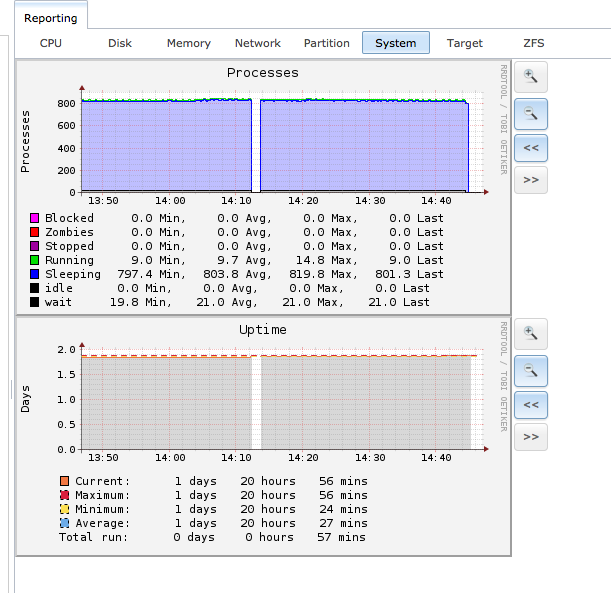The height and width of the screenshot is (593, 611).
Task: Zoom out on the Uptime graph
Action: pos(531,371)
